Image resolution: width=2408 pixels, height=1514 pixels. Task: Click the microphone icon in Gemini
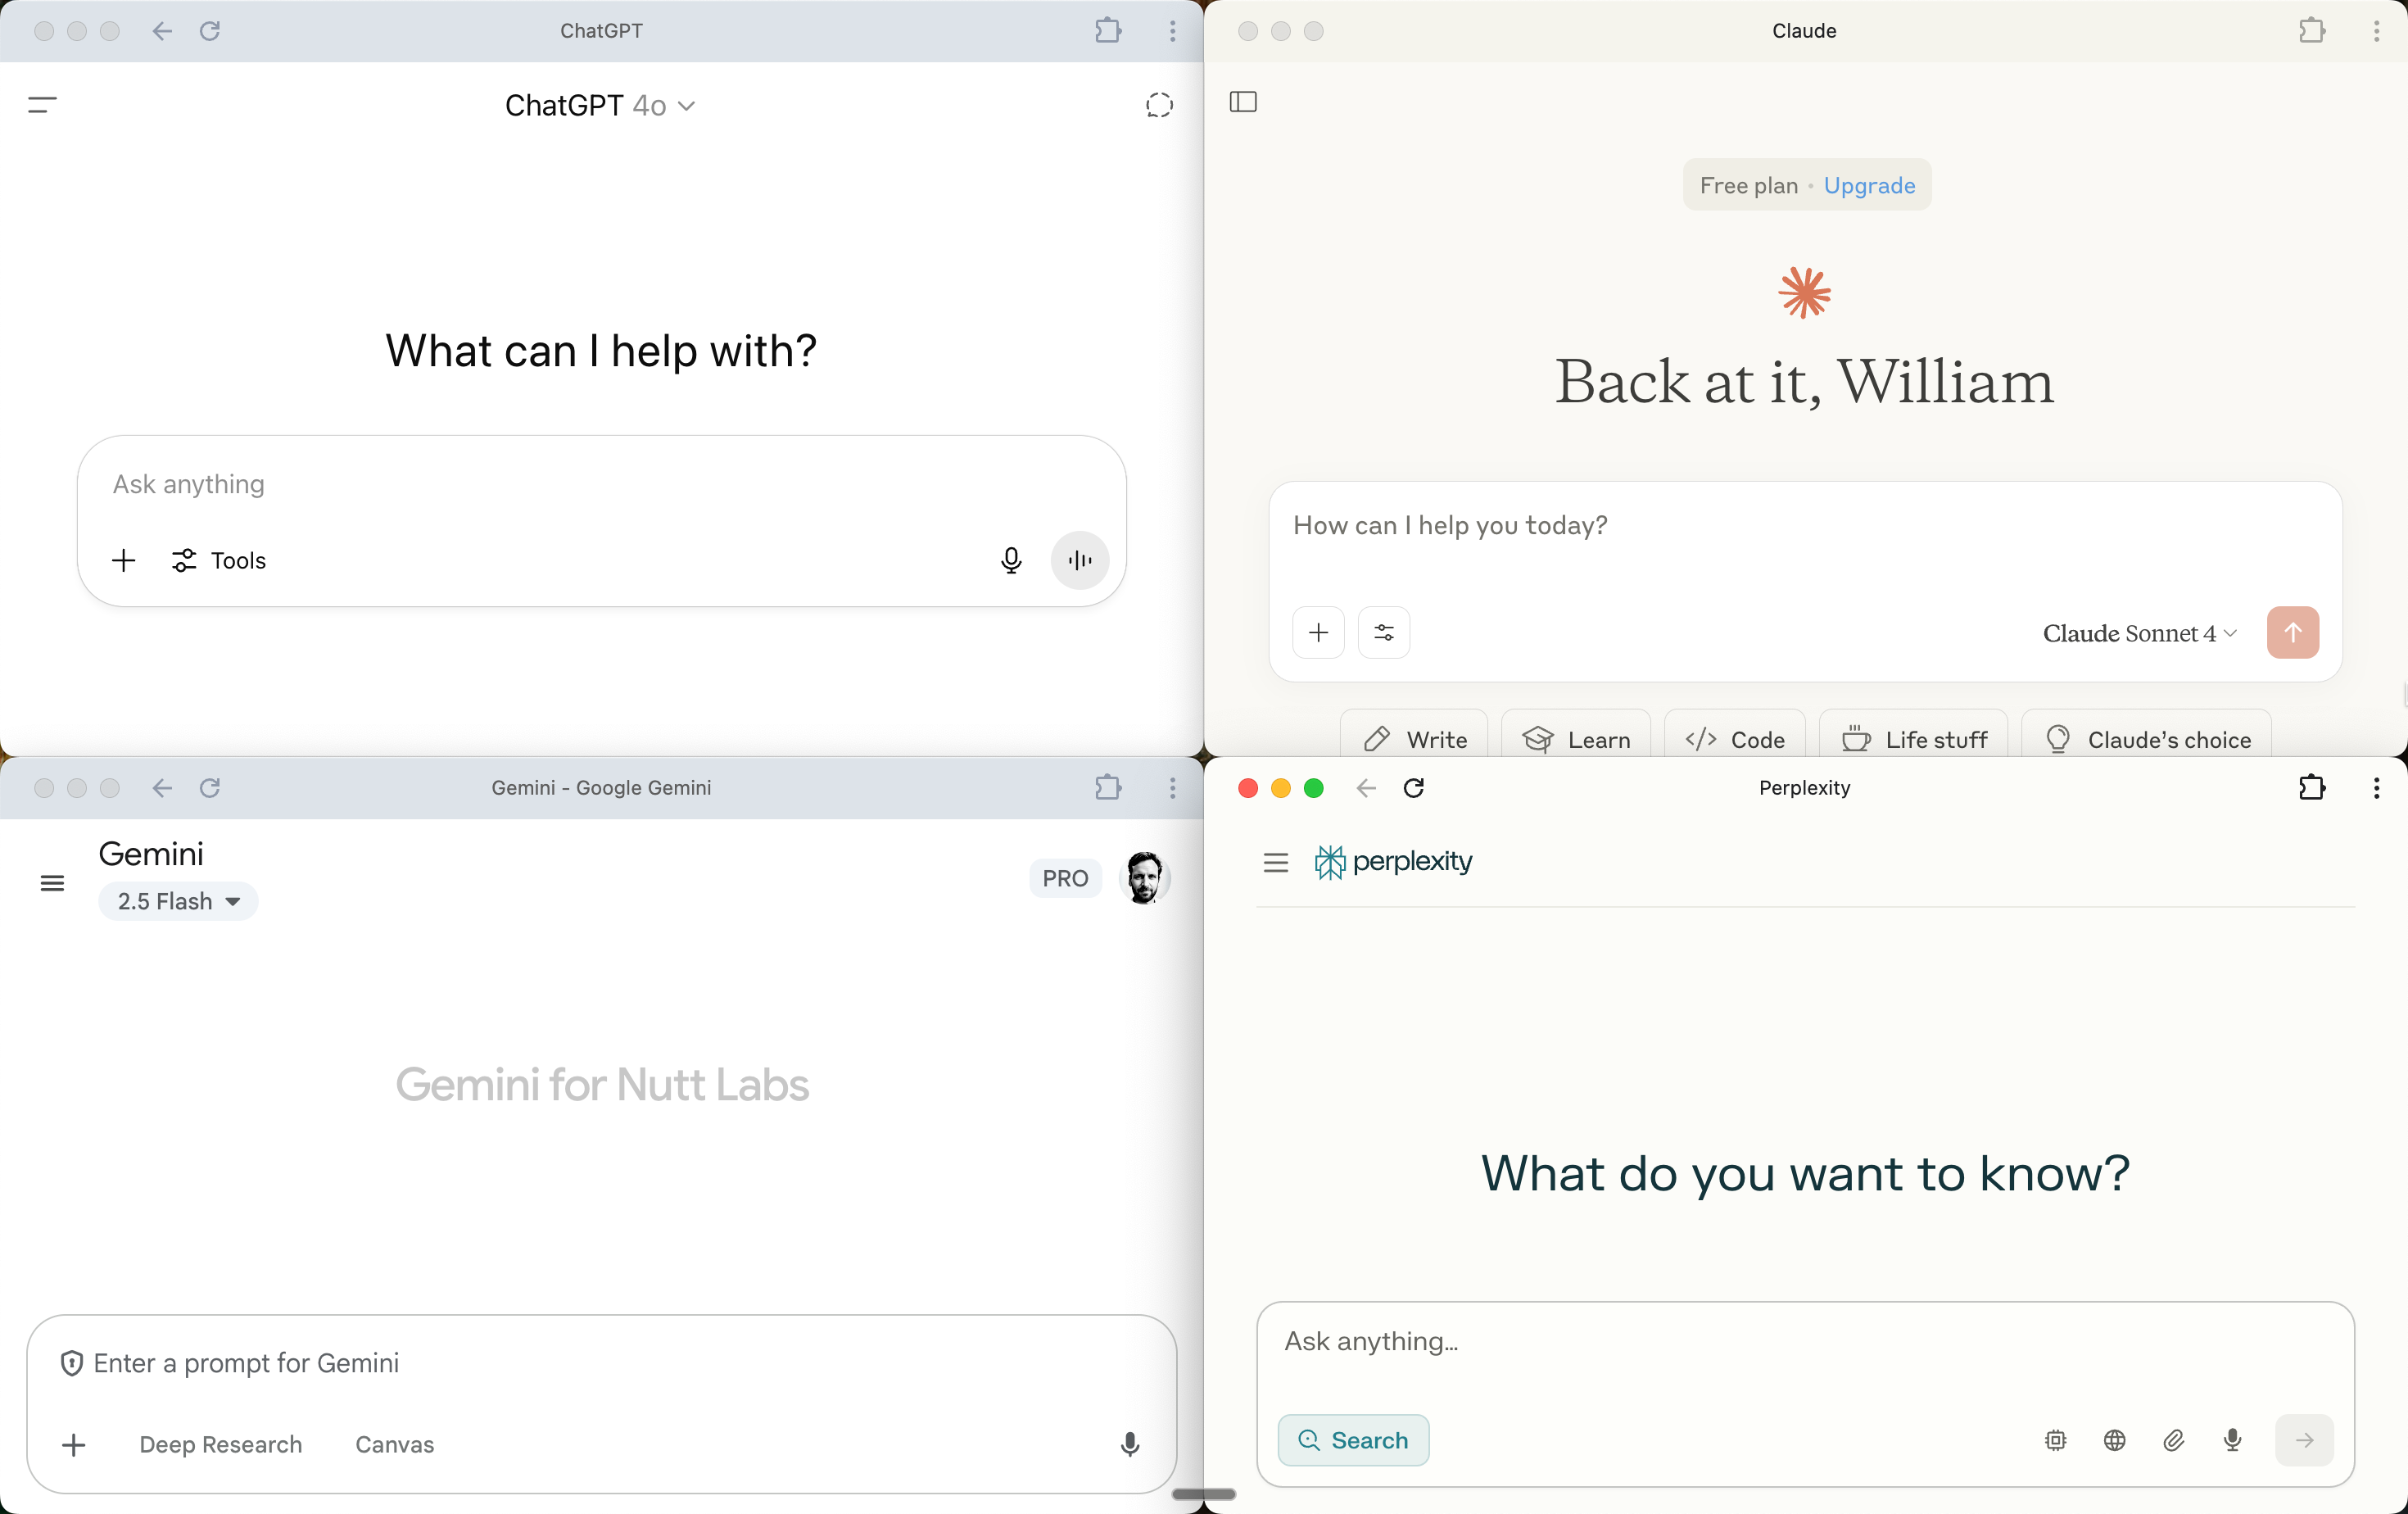point(1130,1444)
